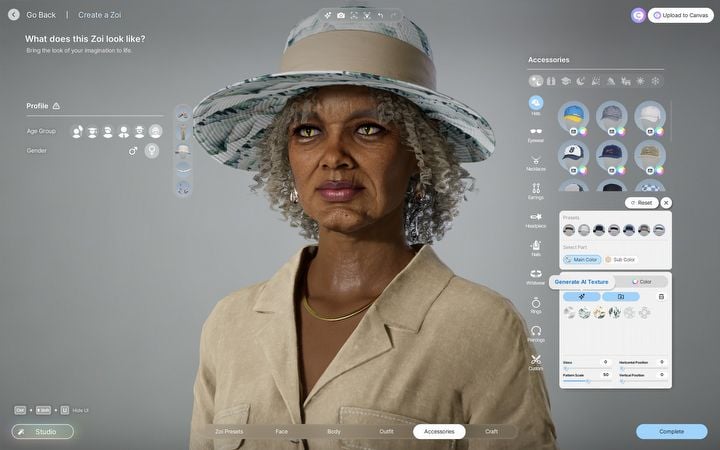
Task: Click the Go Back arrow icon
Action: 13,15
